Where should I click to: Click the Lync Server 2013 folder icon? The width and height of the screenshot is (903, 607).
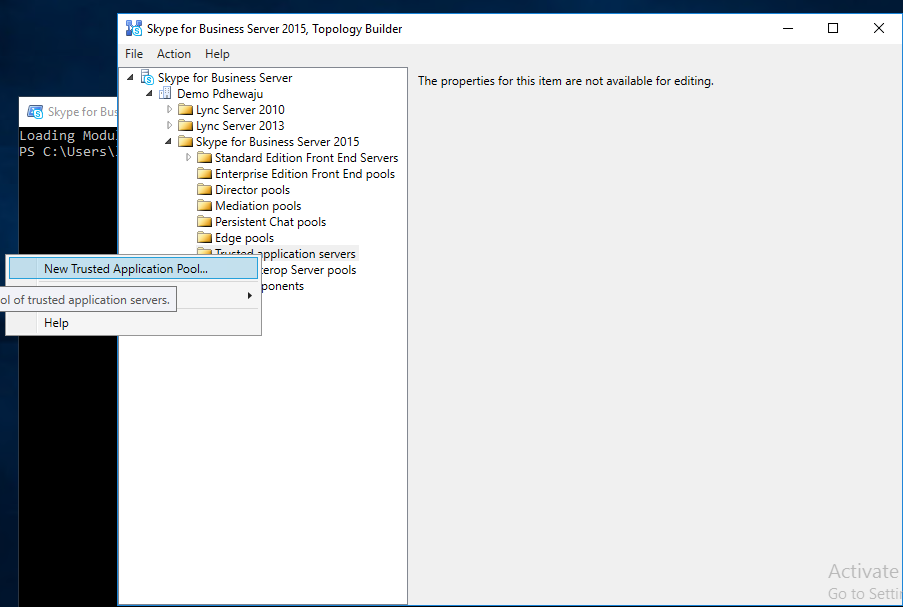[x=185, y=126]
